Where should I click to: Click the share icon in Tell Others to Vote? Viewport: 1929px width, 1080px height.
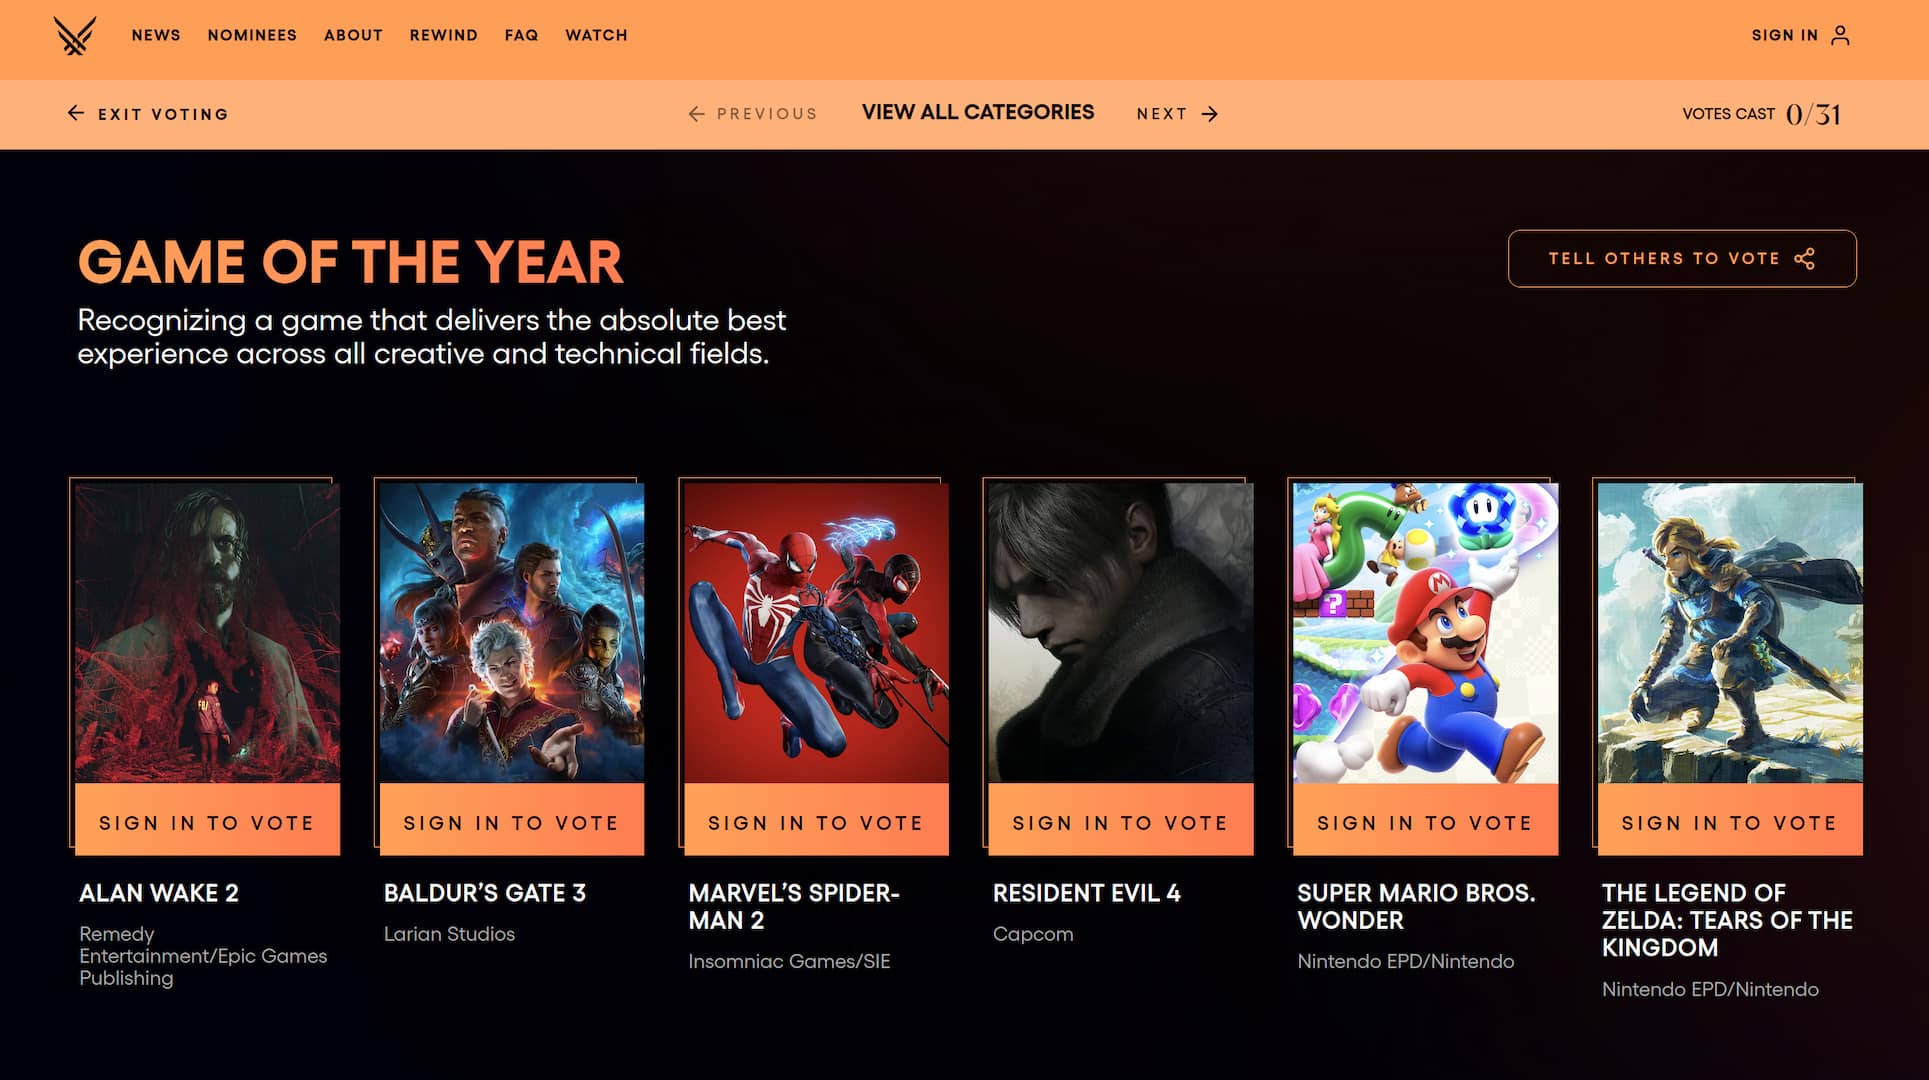tap(1804, 259)
